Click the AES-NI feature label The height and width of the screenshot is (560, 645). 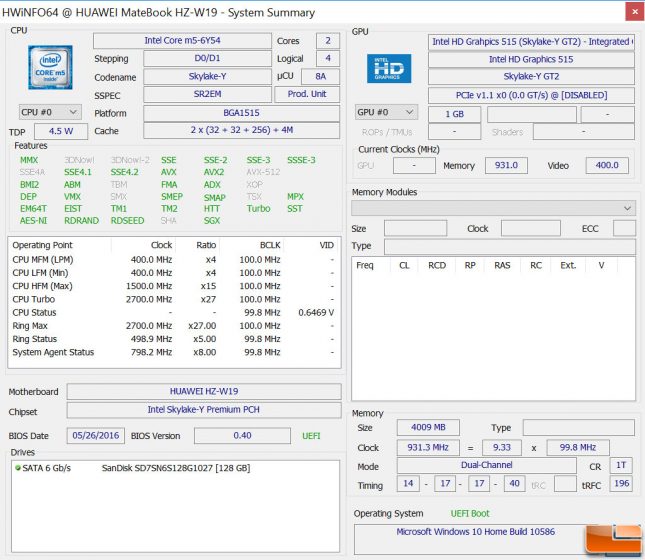click(x=34, y=221)
